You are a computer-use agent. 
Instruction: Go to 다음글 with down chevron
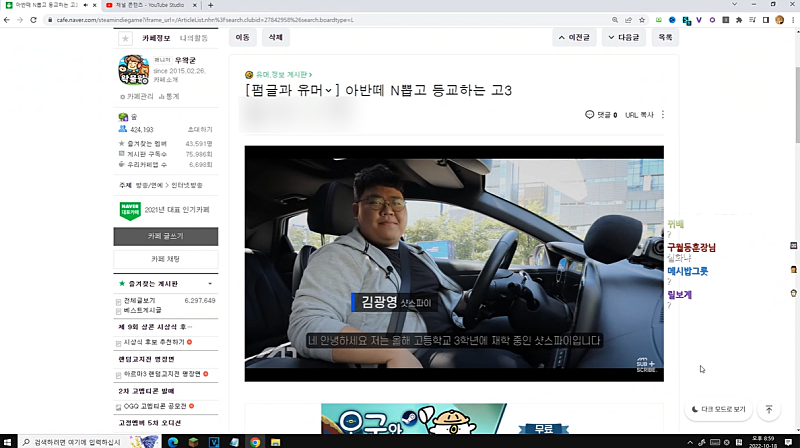point(622,37)
